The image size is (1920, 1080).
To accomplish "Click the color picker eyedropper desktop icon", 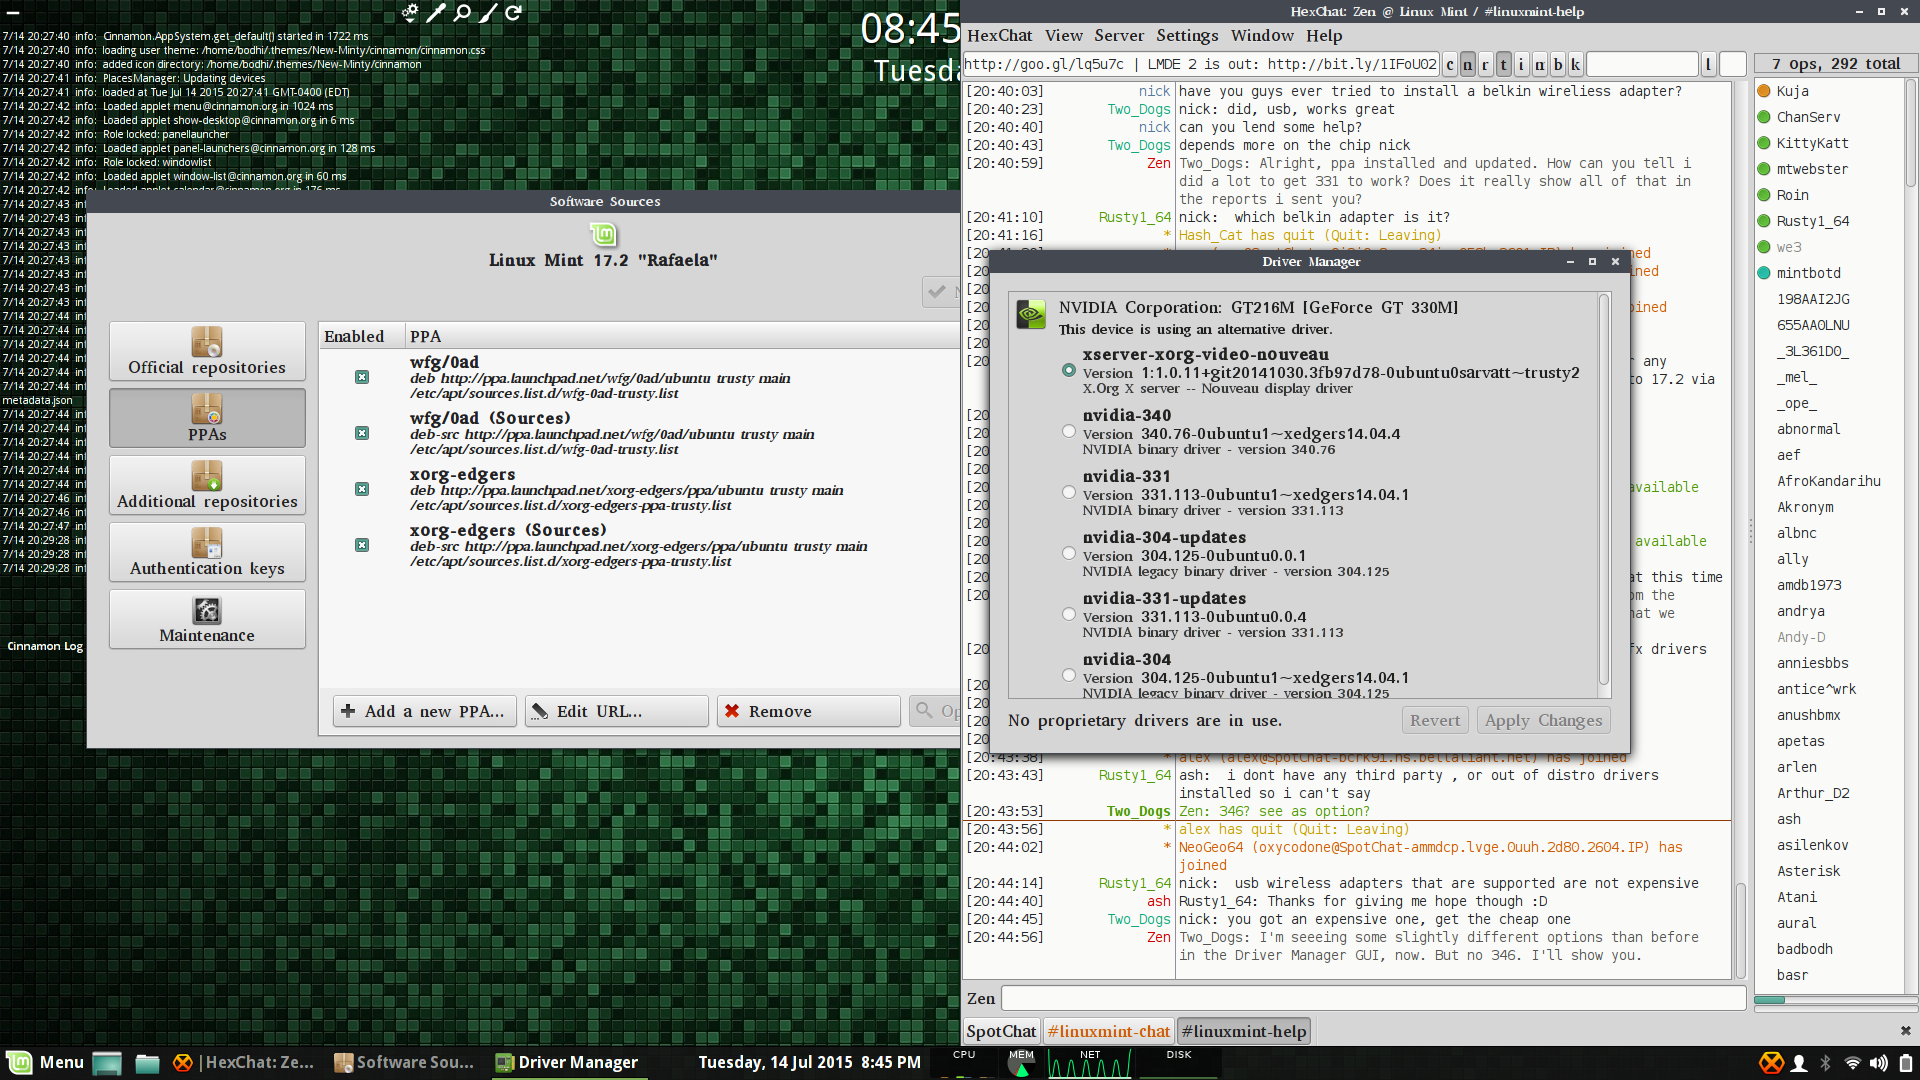I will pyautogui.click(x=436, y=13).
